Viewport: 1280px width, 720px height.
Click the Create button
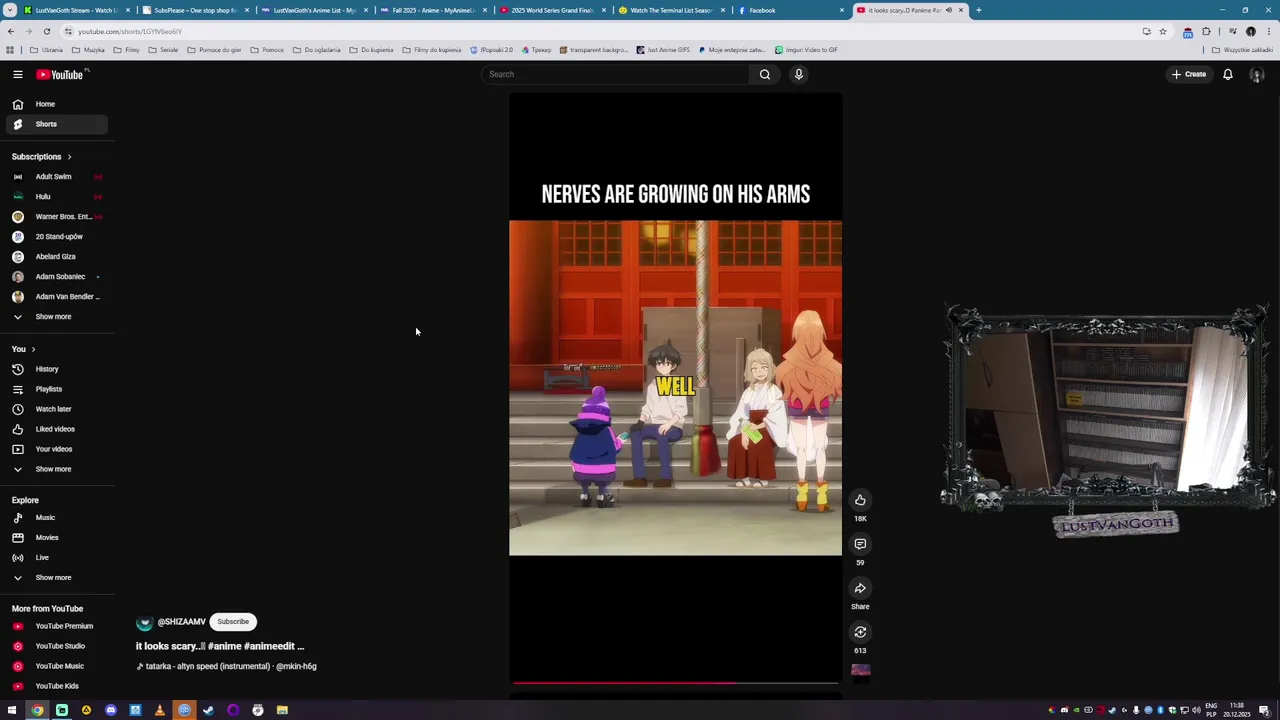pos(1190,74)
